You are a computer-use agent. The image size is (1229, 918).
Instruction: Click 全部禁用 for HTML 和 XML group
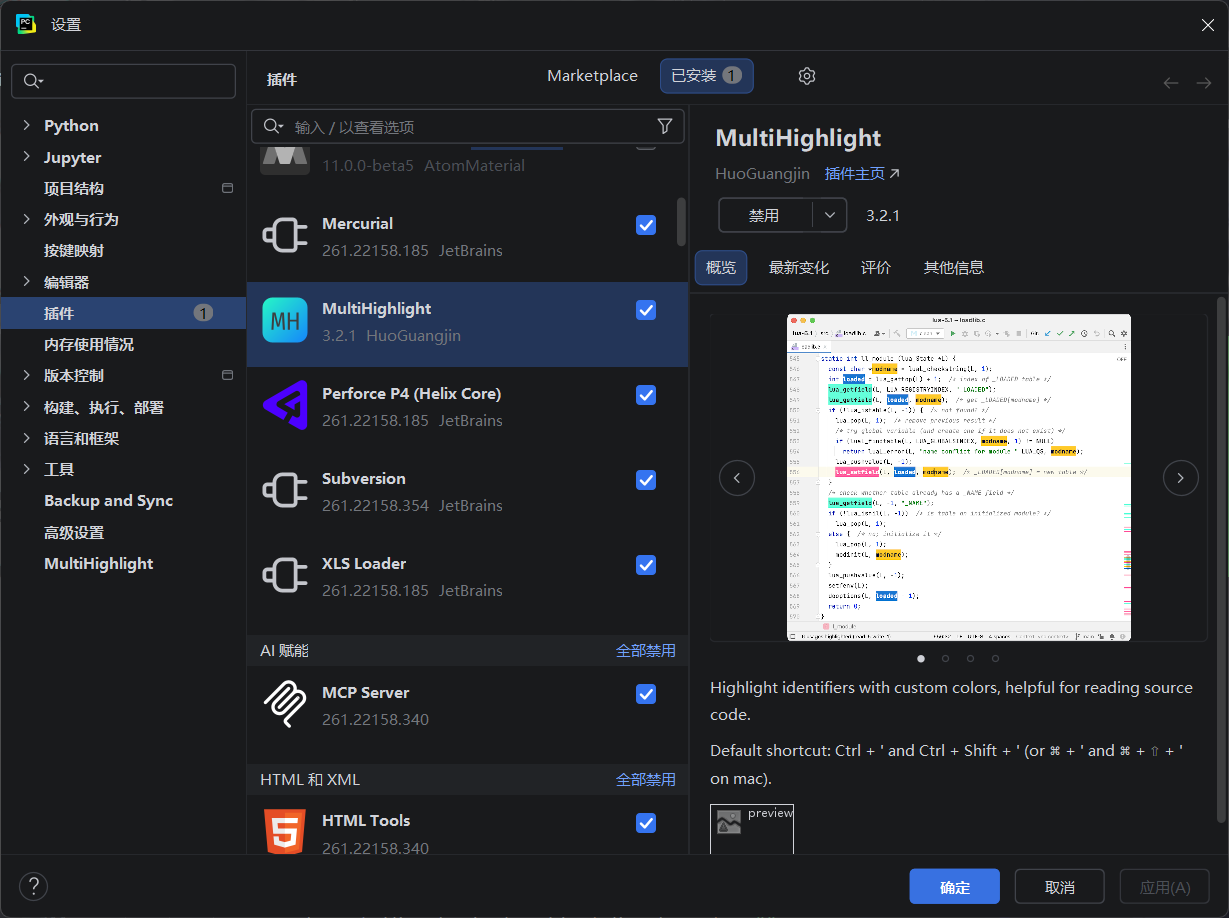(646, 780)
